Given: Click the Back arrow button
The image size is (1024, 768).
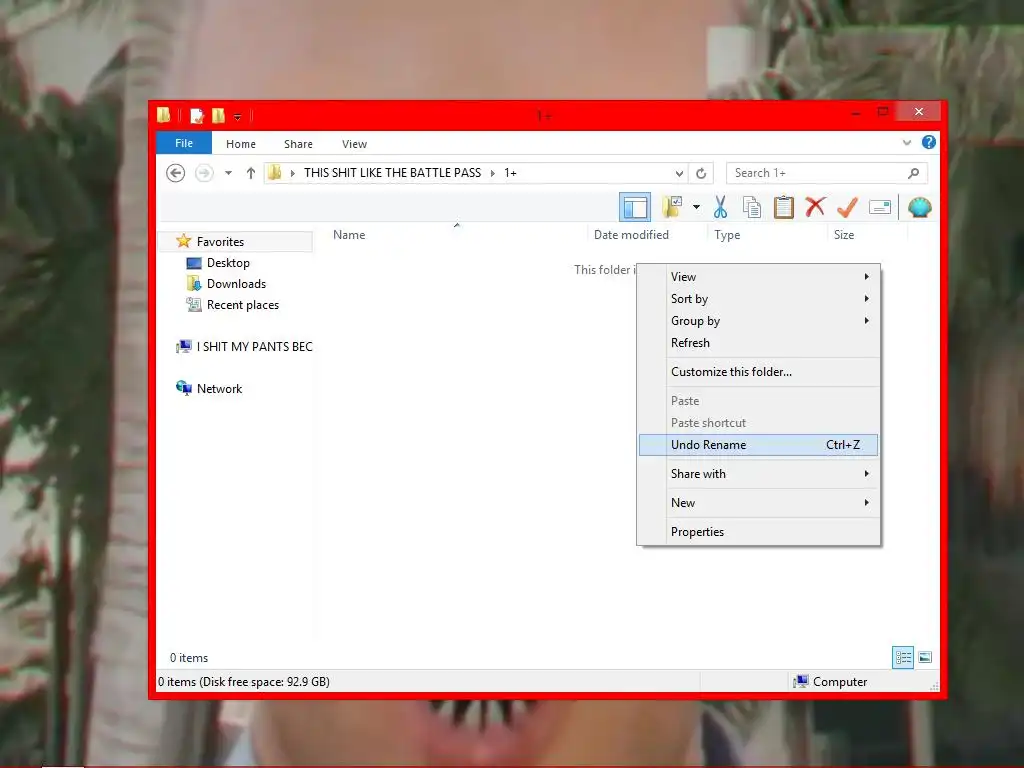Looking at the screenshot, I should tap(176, 173).
